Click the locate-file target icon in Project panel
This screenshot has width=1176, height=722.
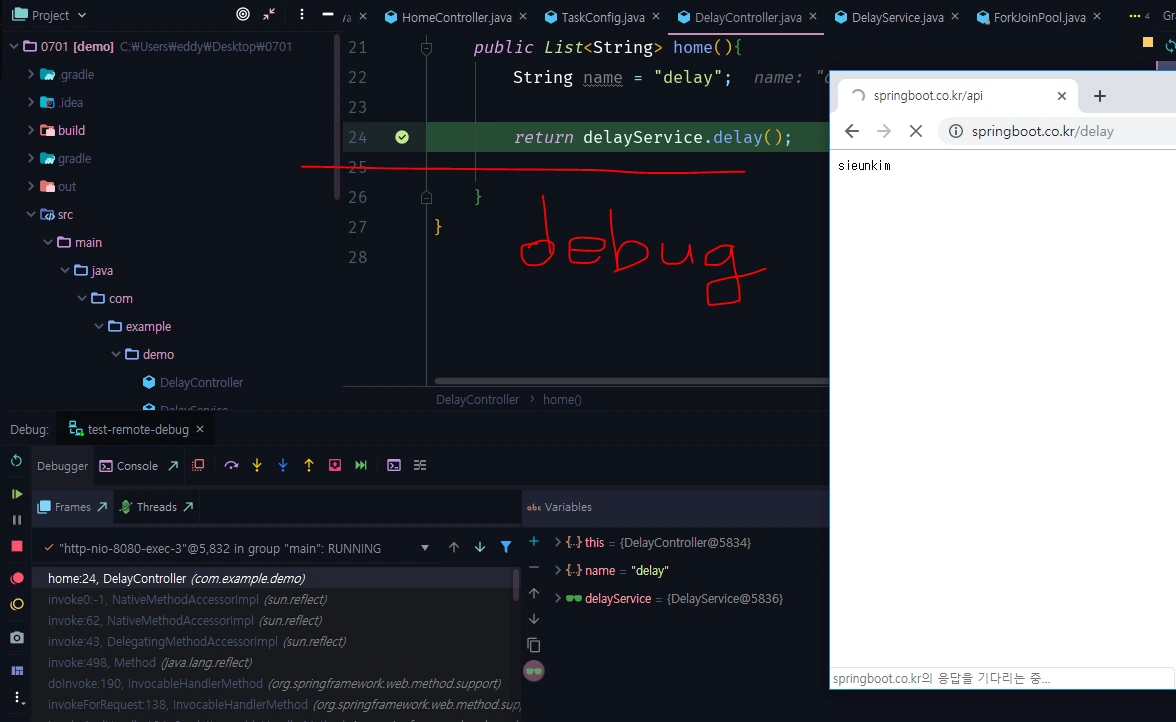(243, 14)
